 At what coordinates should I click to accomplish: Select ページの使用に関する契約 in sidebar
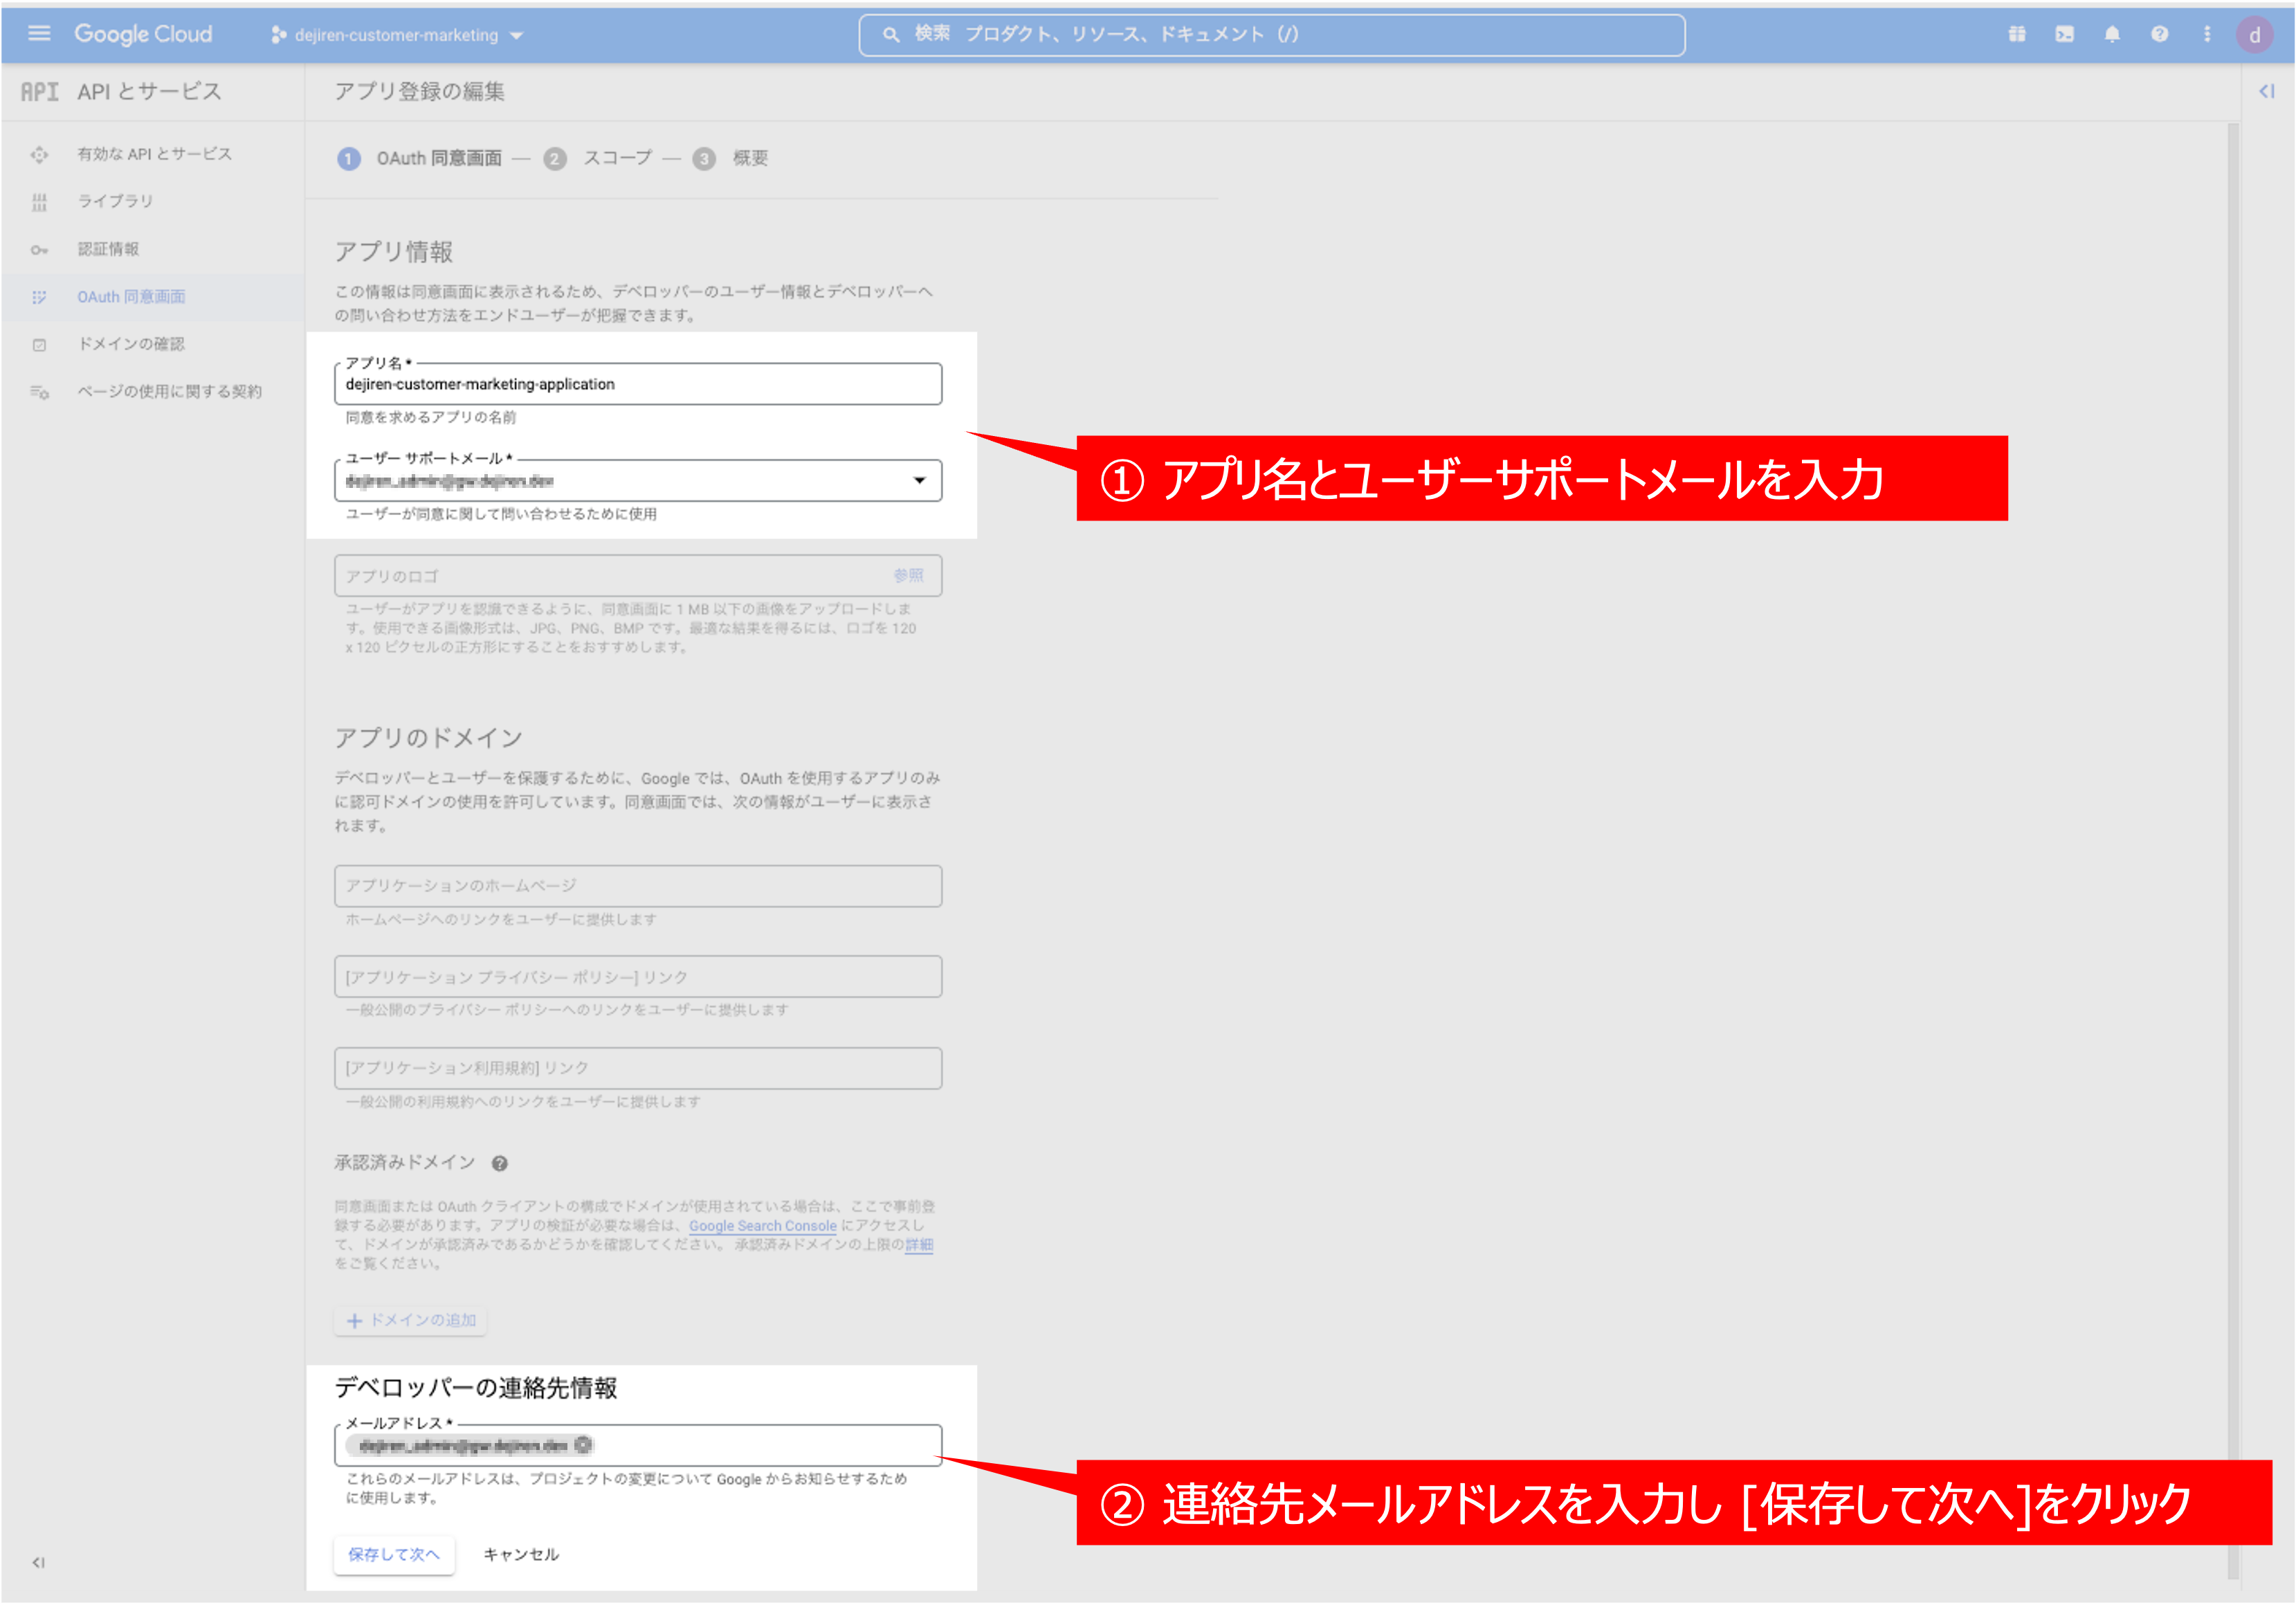154,391
